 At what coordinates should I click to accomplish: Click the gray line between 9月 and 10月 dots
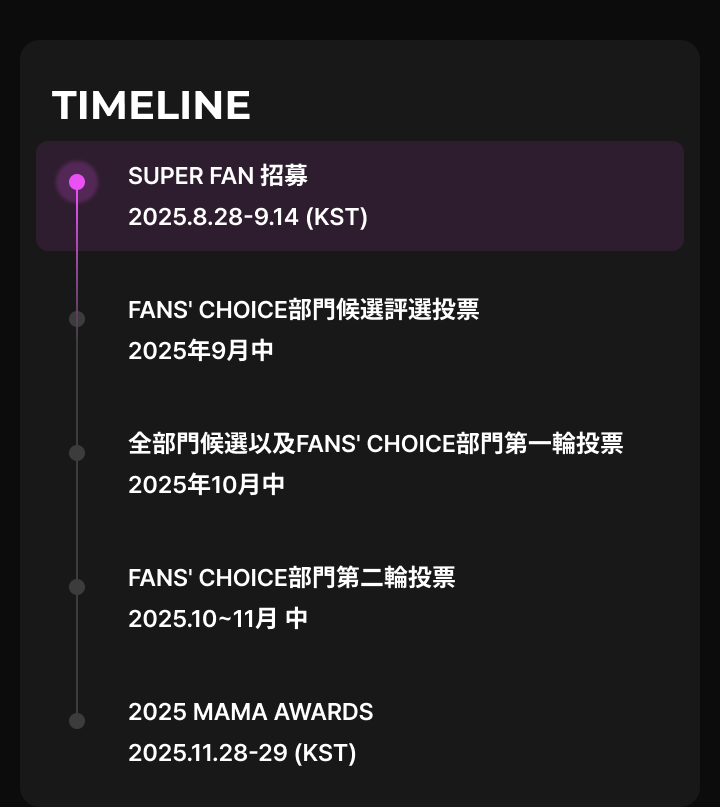[x=77, y=386]
